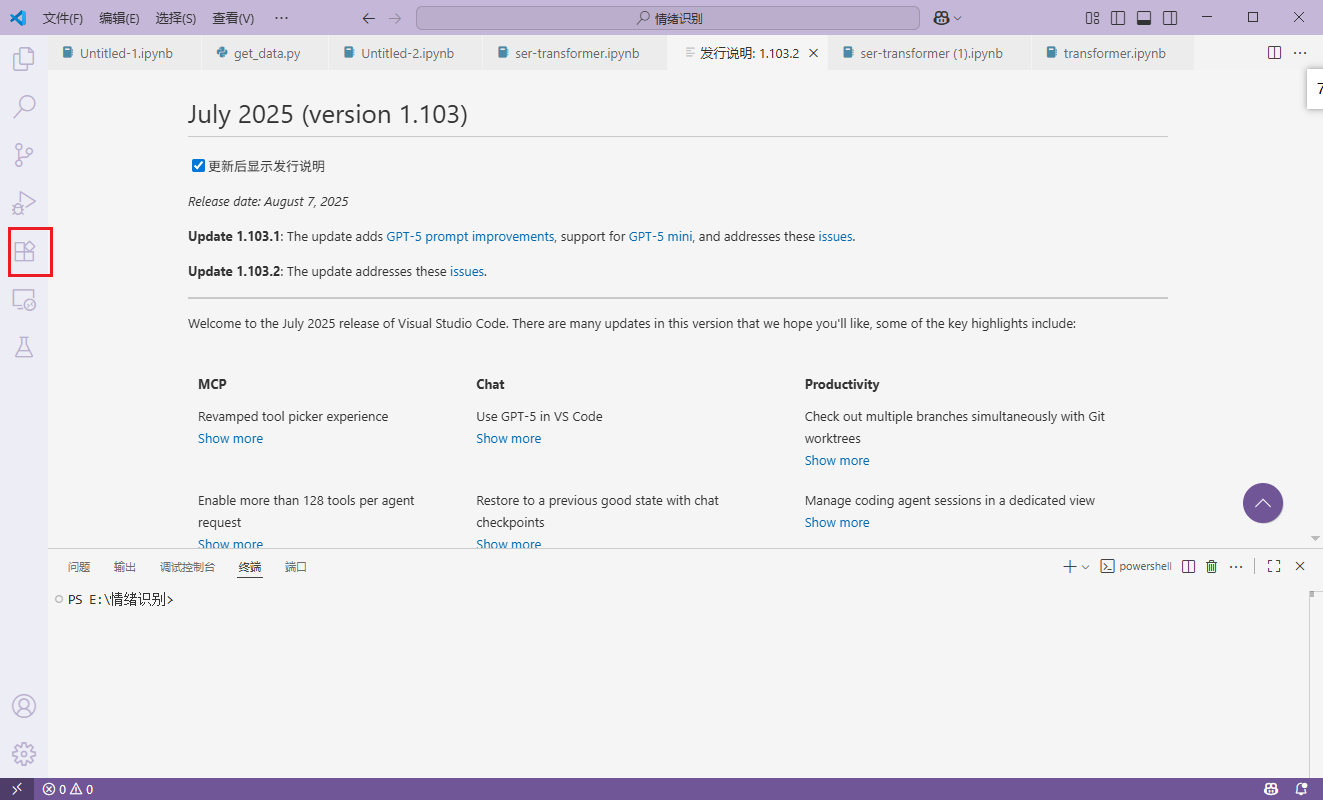1323x800 pixels.
Task: Expand Use GPT-5 in VS Code Show more
Action: (x=508, y=438)
